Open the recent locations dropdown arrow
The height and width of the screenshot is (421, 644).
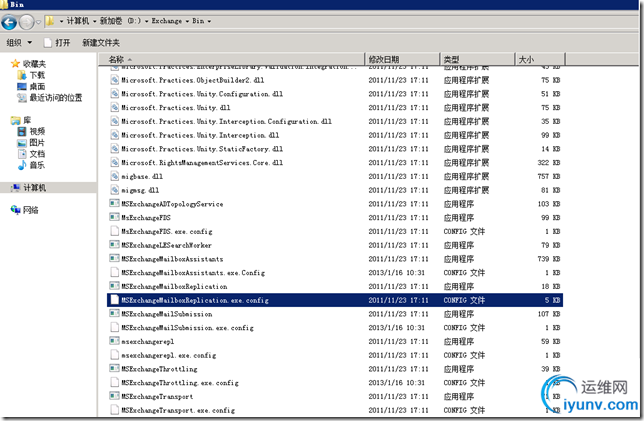(x=38, y=22)
